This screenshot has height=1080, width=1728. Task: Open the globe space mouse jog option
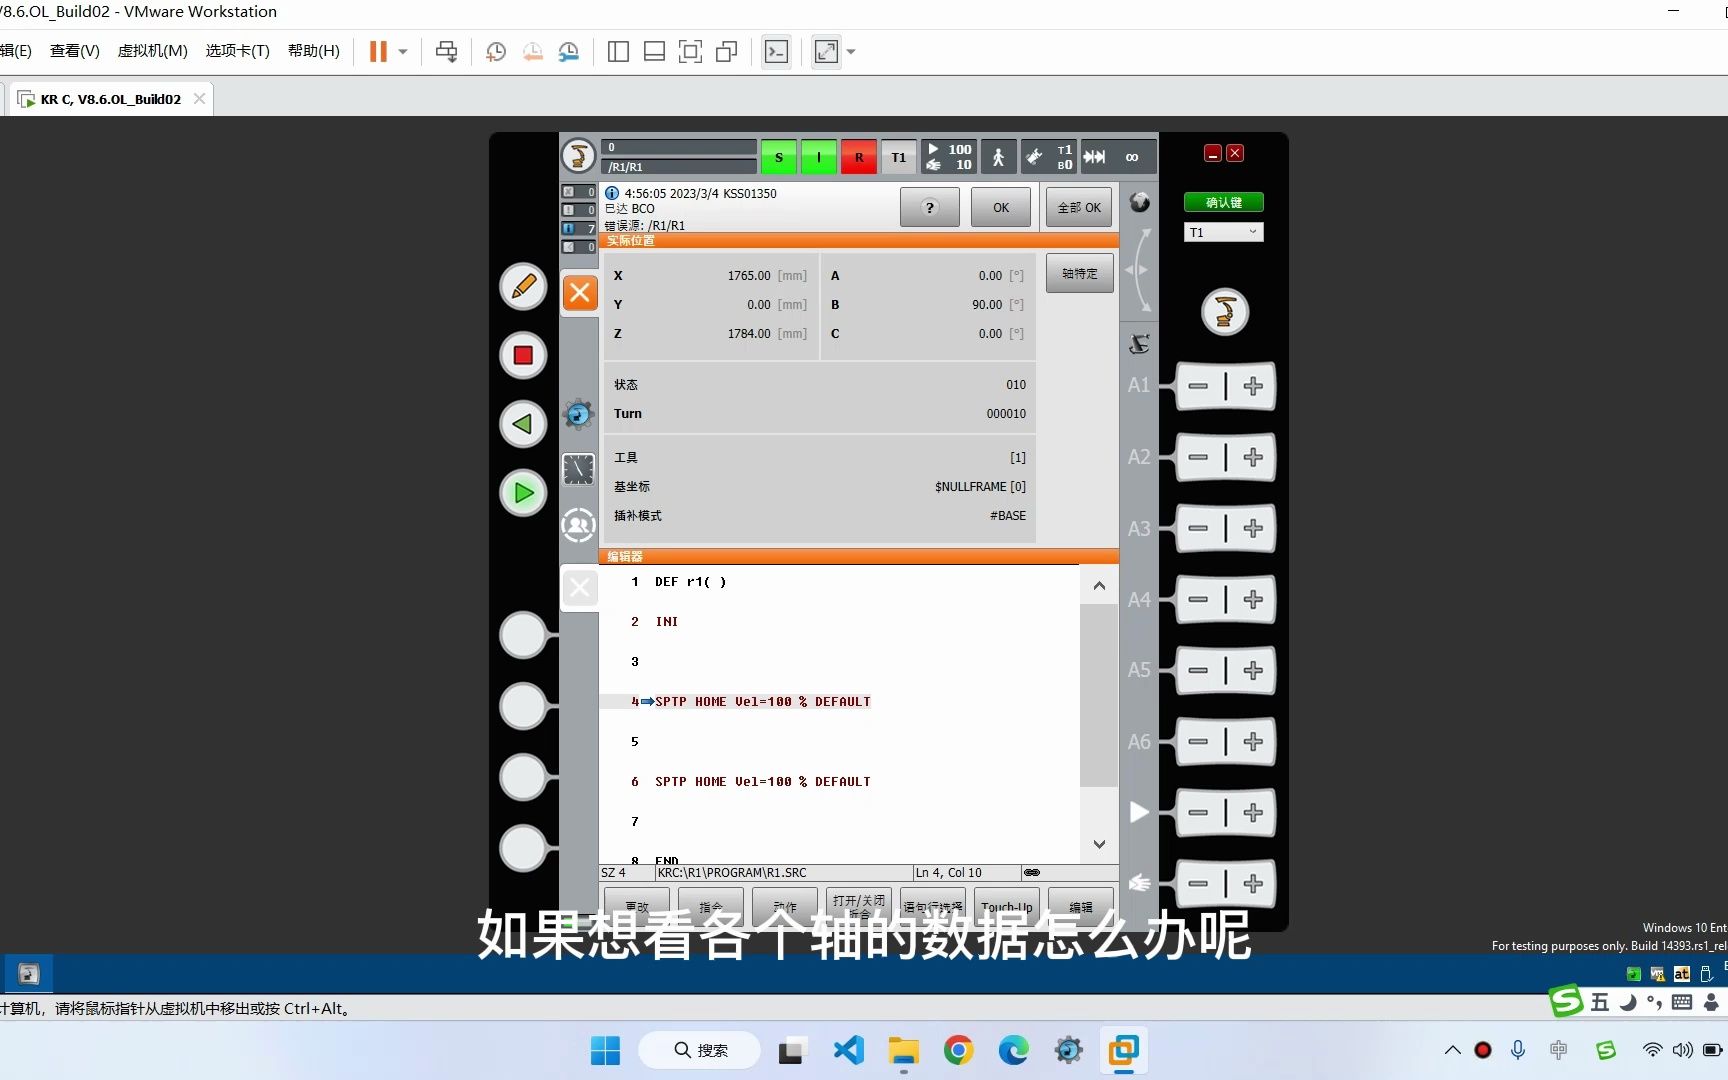(x=1139, y=202)
